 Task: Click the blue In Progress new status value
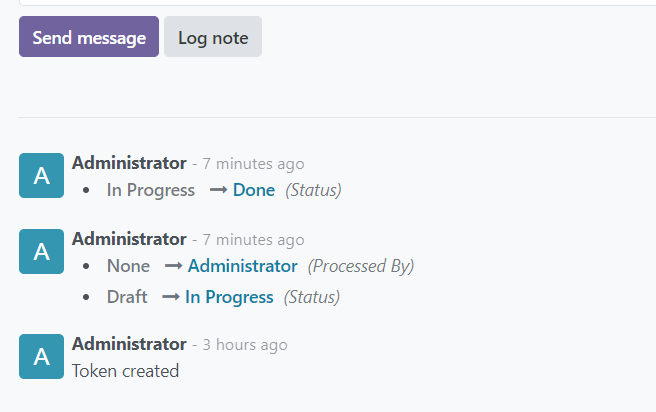[229, 297]
